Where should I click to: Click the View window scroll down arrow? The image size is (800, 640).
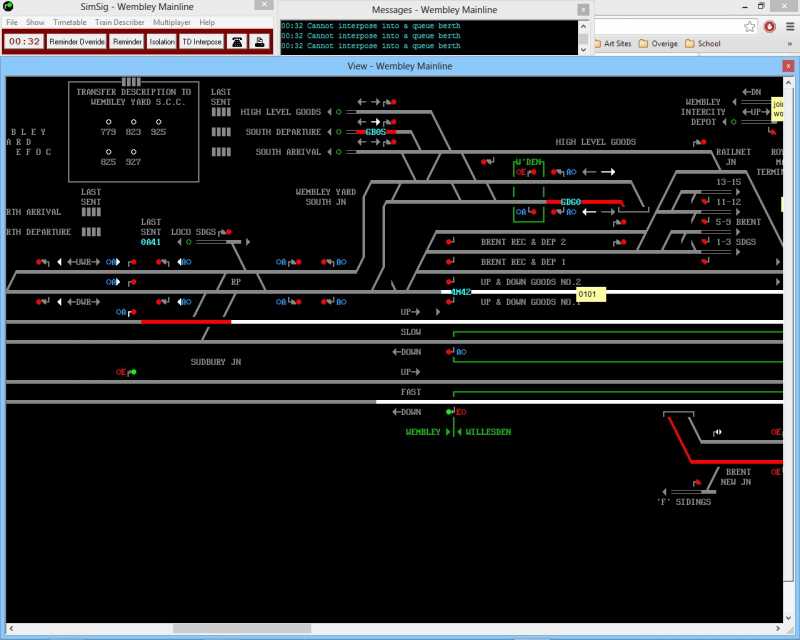[x=788, y=618]
